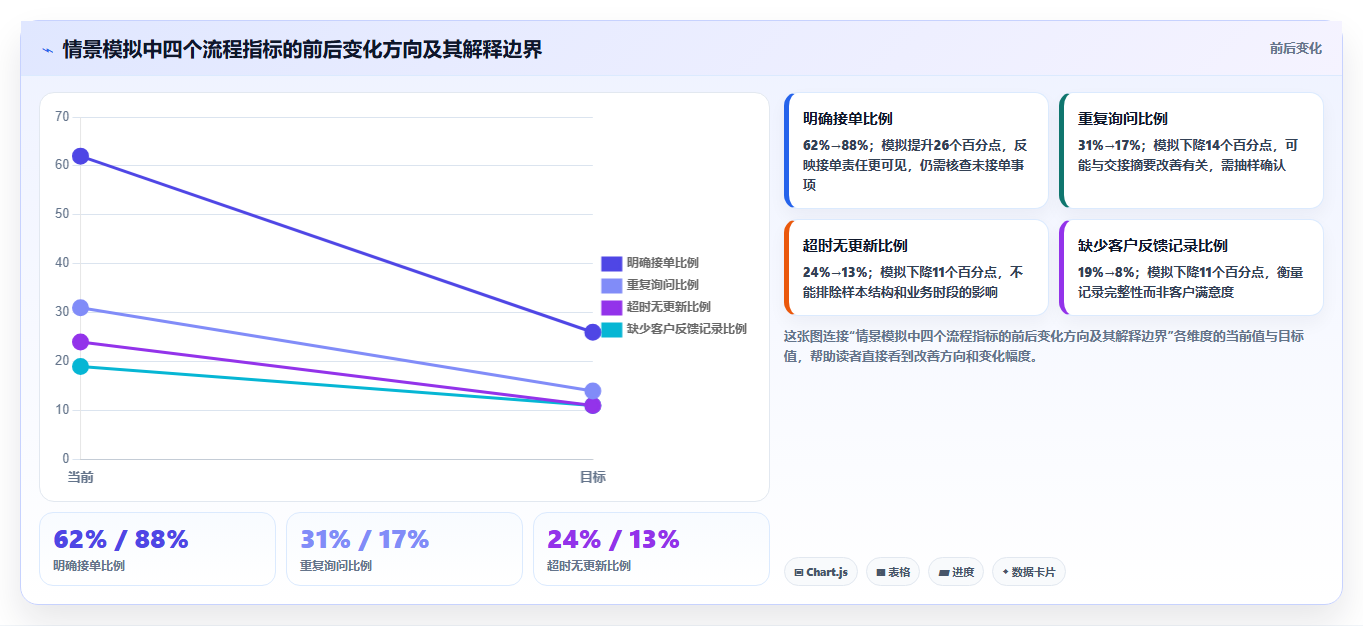
Task: Click legend text 超时无更新比例
Action: 668,307
